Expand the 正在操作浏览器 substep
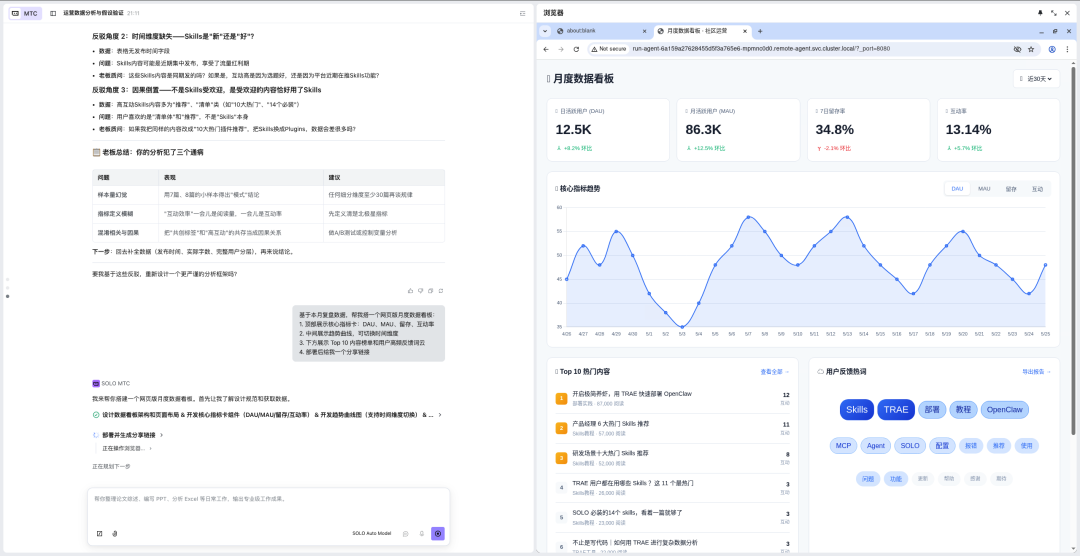The width and height of the screenshot is (1080, 556). click(127, 449)
